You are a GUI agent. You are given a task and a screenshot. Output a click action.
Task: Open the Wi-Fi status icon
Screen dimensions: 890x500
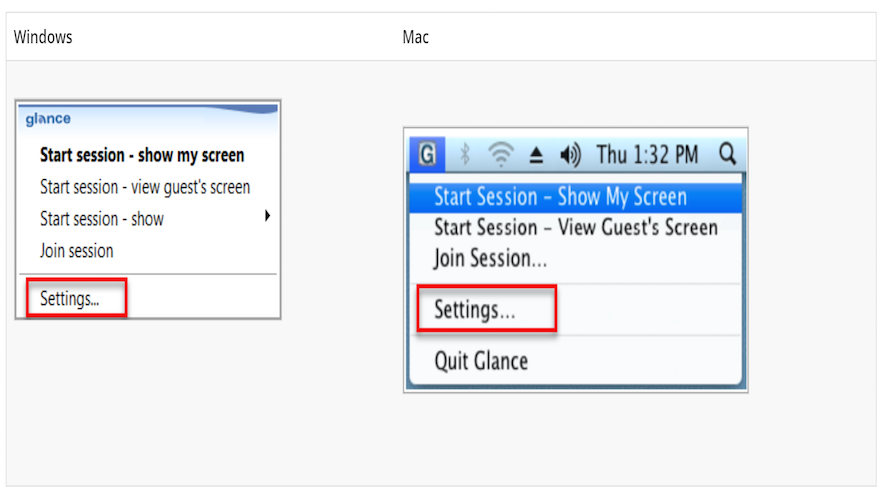(x=501, y=154)
